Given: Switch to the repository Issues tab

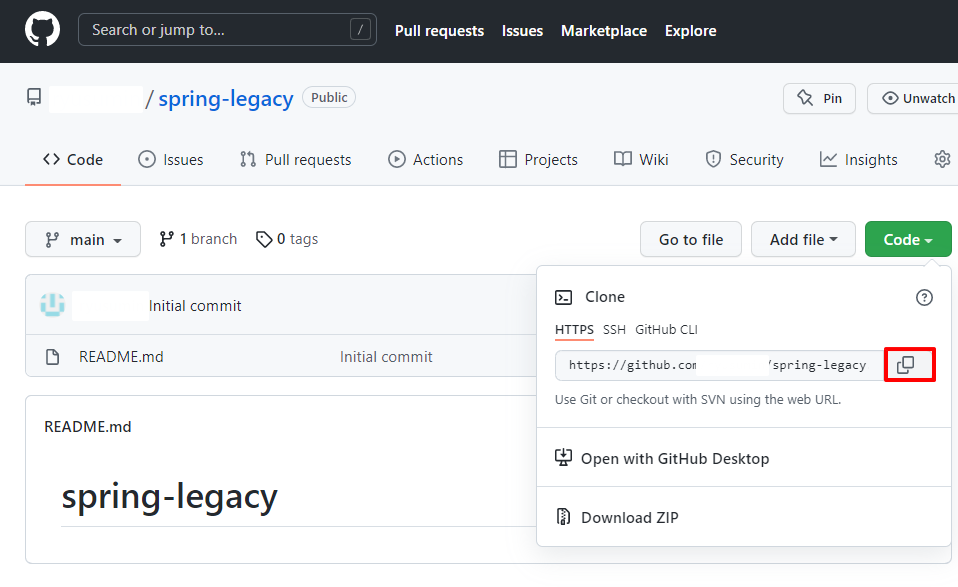Looking at the screenshot, I should 170,159.
